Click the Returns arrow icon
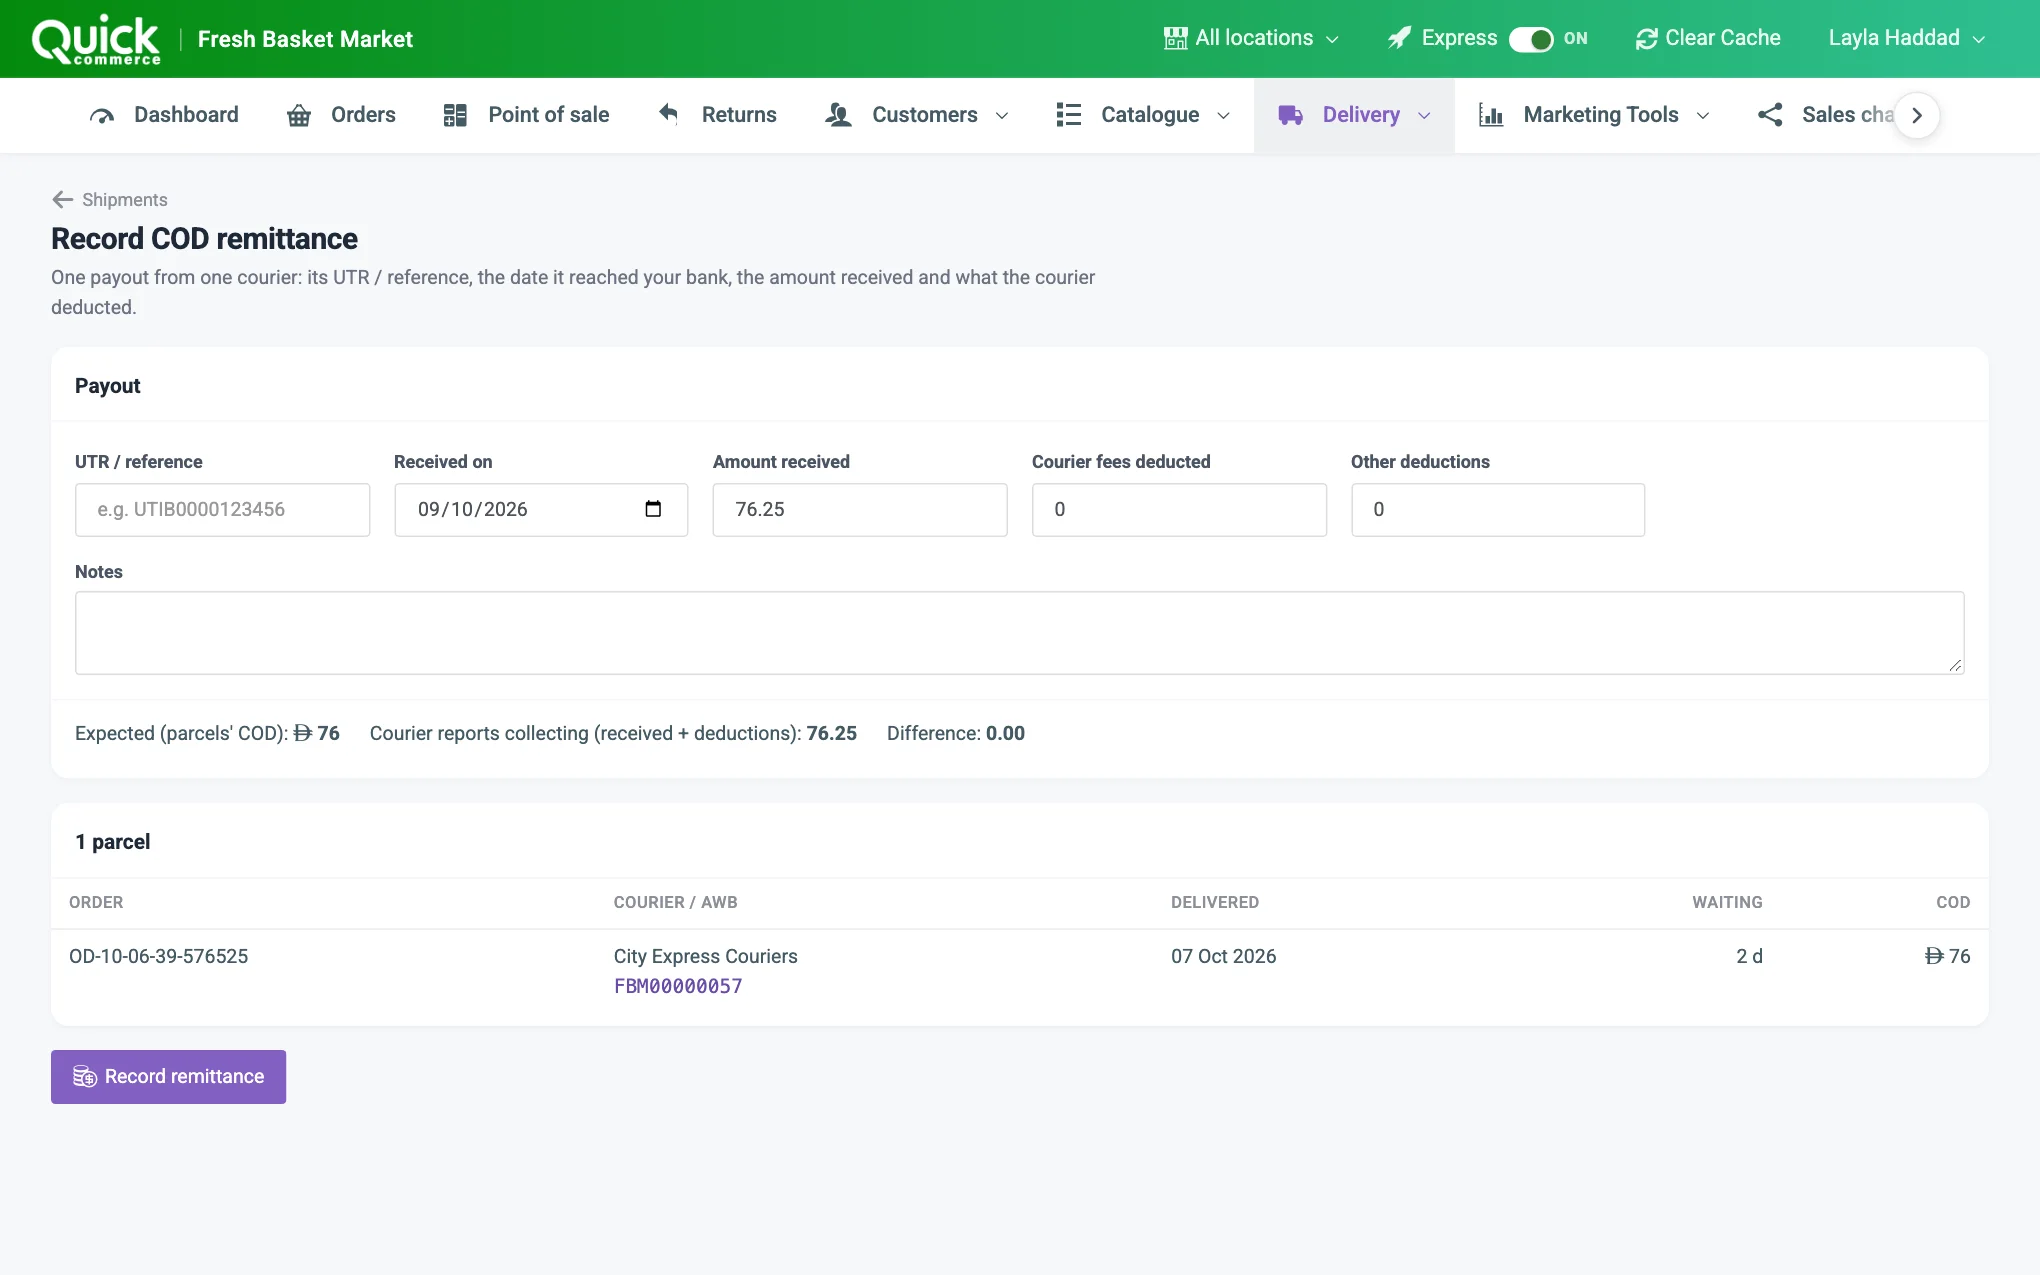This screenshot has width=2040, height=1275. pyautogui.click(x=669, y=114)
